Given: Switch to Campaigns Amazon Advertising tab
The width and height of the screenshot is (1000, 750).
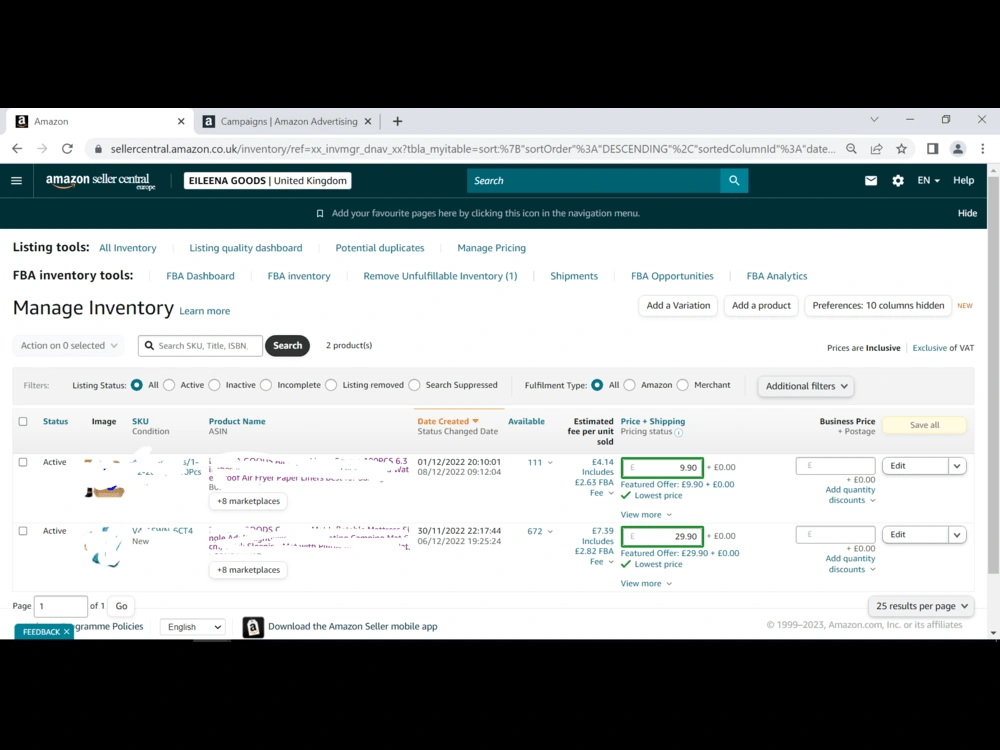Looking at the screenshot, I should pyautogui.click(x=288, y=121).
